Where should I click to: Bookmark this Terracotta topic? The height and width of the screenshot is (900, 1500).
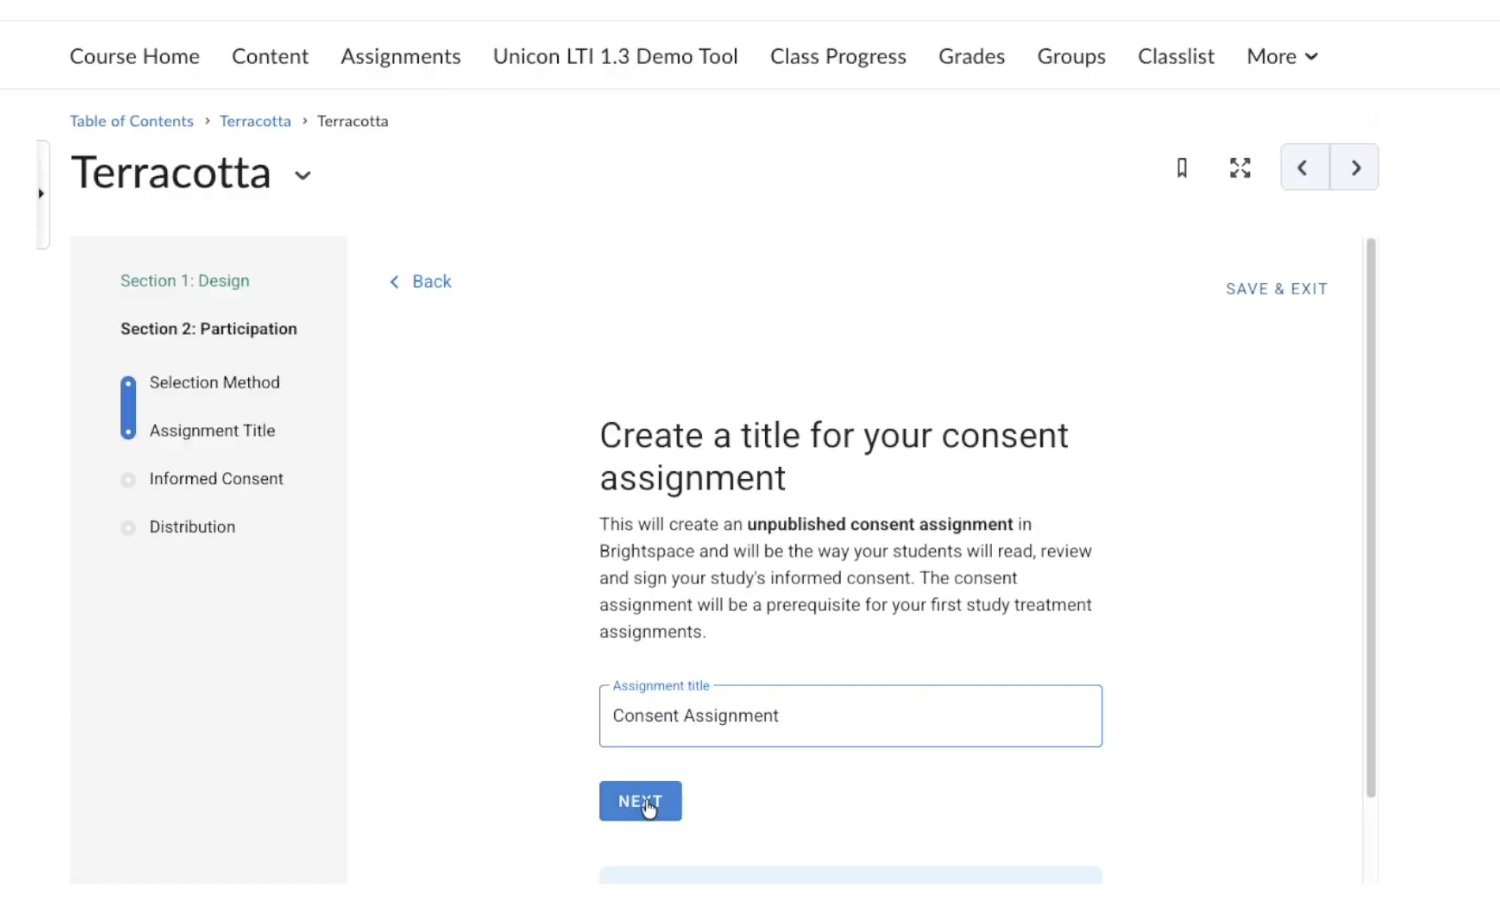pyautogui.click(x=1181, y=168)
